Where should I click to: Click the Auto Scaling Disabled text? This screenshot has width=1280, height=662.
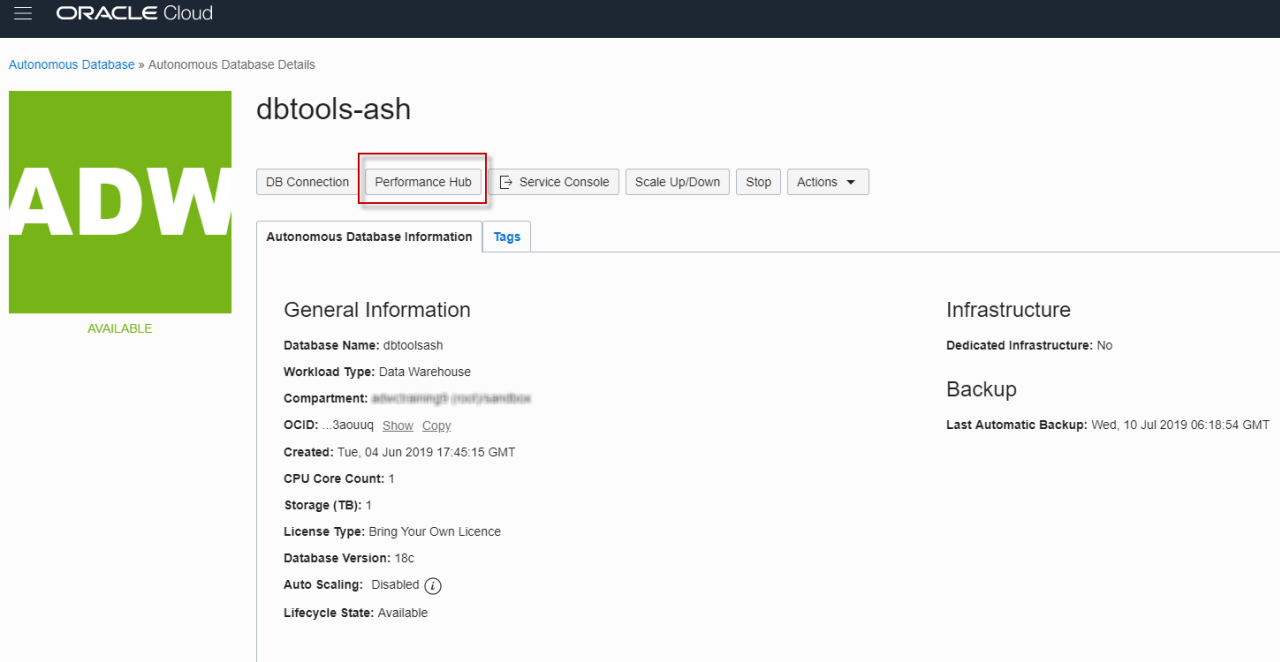click(395, 585)
